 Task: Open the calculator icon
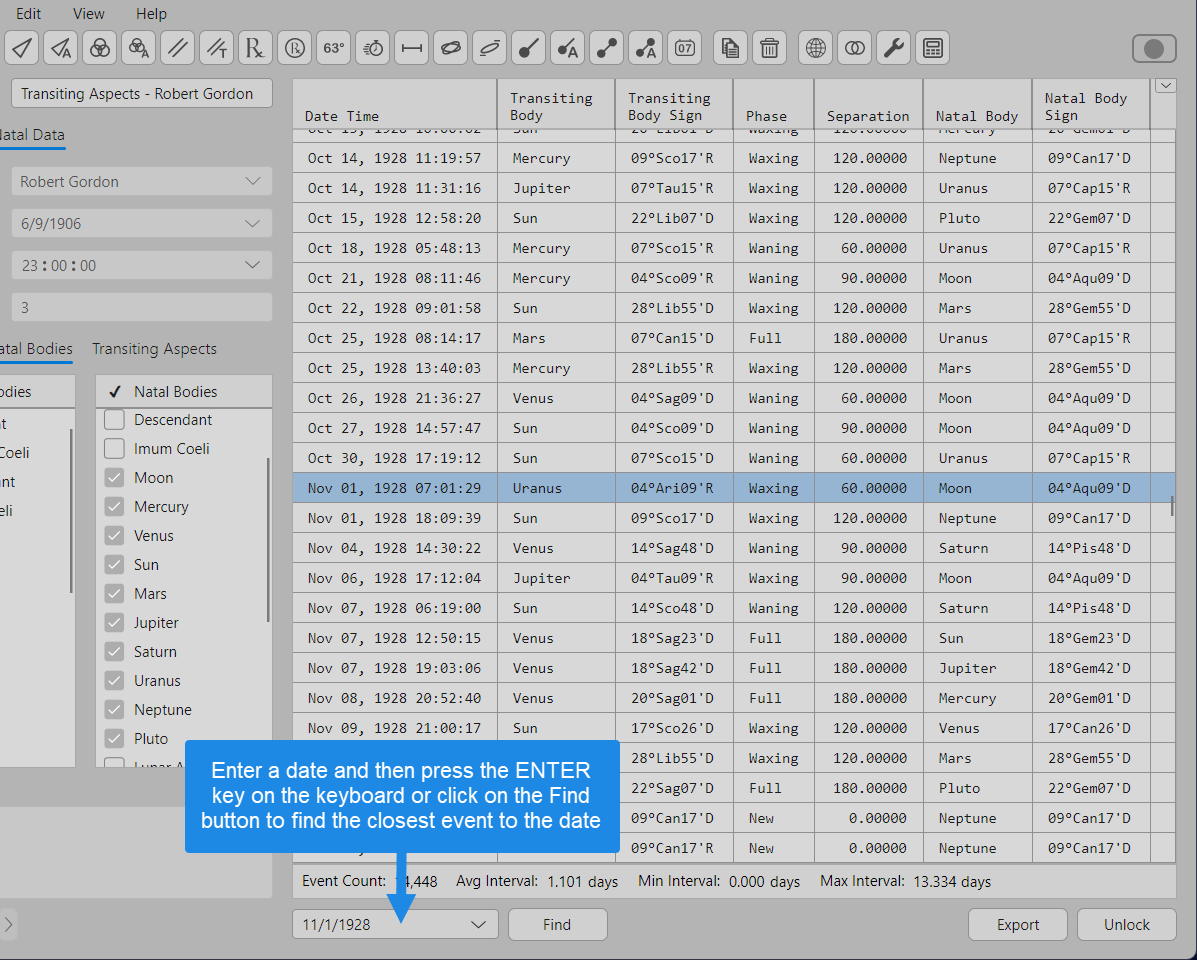tap(932, 47)
